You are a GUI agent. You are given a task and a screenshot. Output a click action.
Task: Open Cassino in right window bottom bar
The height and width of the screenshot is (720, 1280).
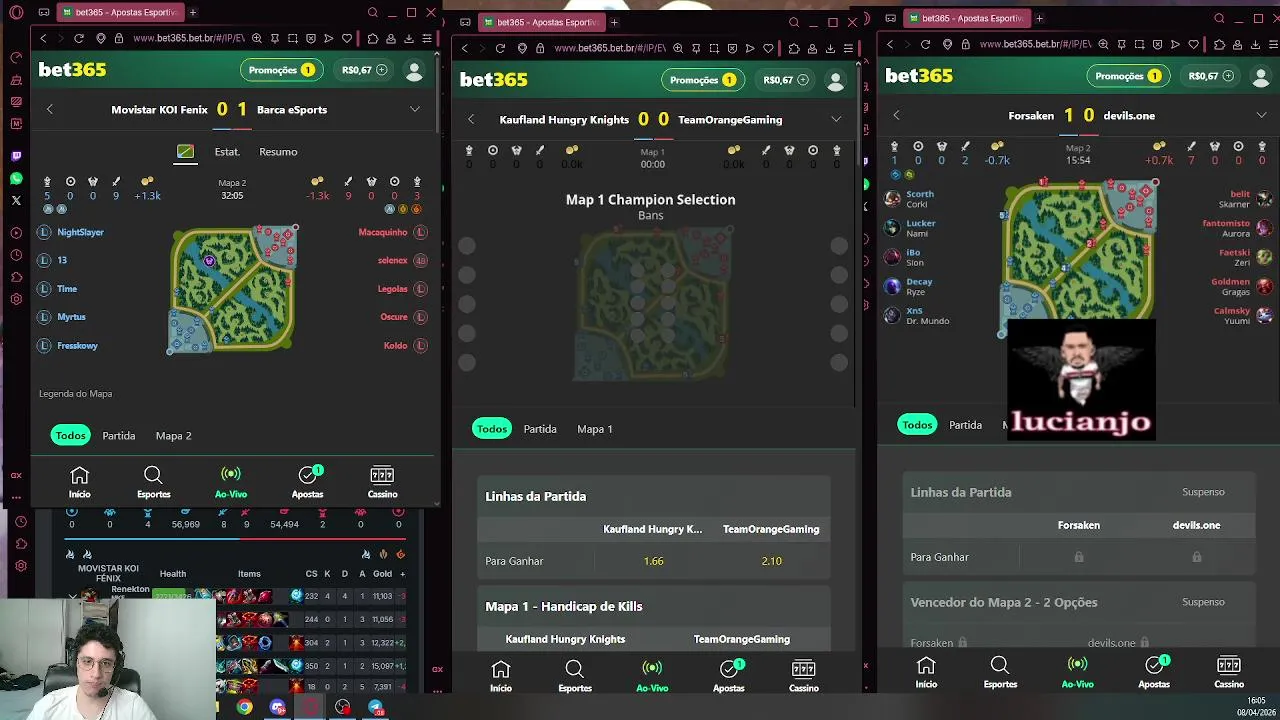(1229, 672)
